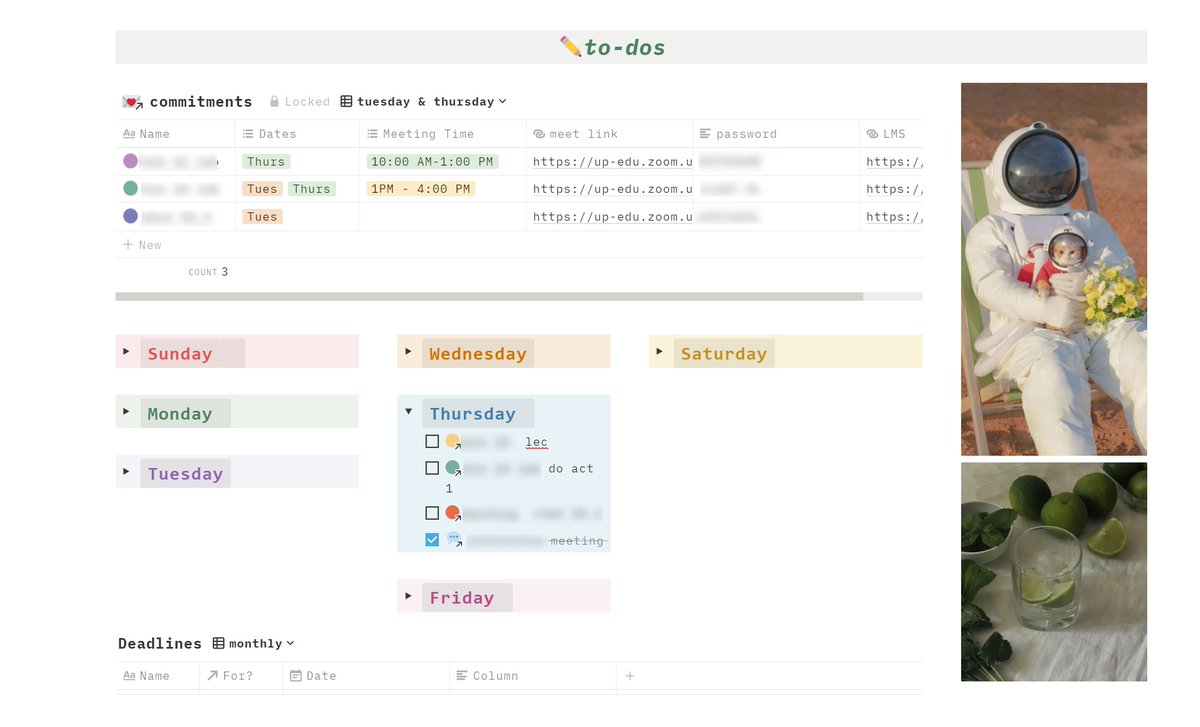Image resolution: width=1200 pixels, height=727 pixels.
Task: Open the tuesday & thursday view dropdown
Action: click(x=423, y=102)
